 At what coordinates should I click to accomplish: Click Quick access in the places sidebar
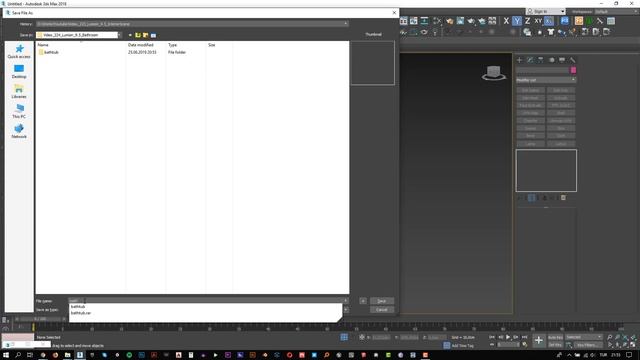[x=19, y=51]
